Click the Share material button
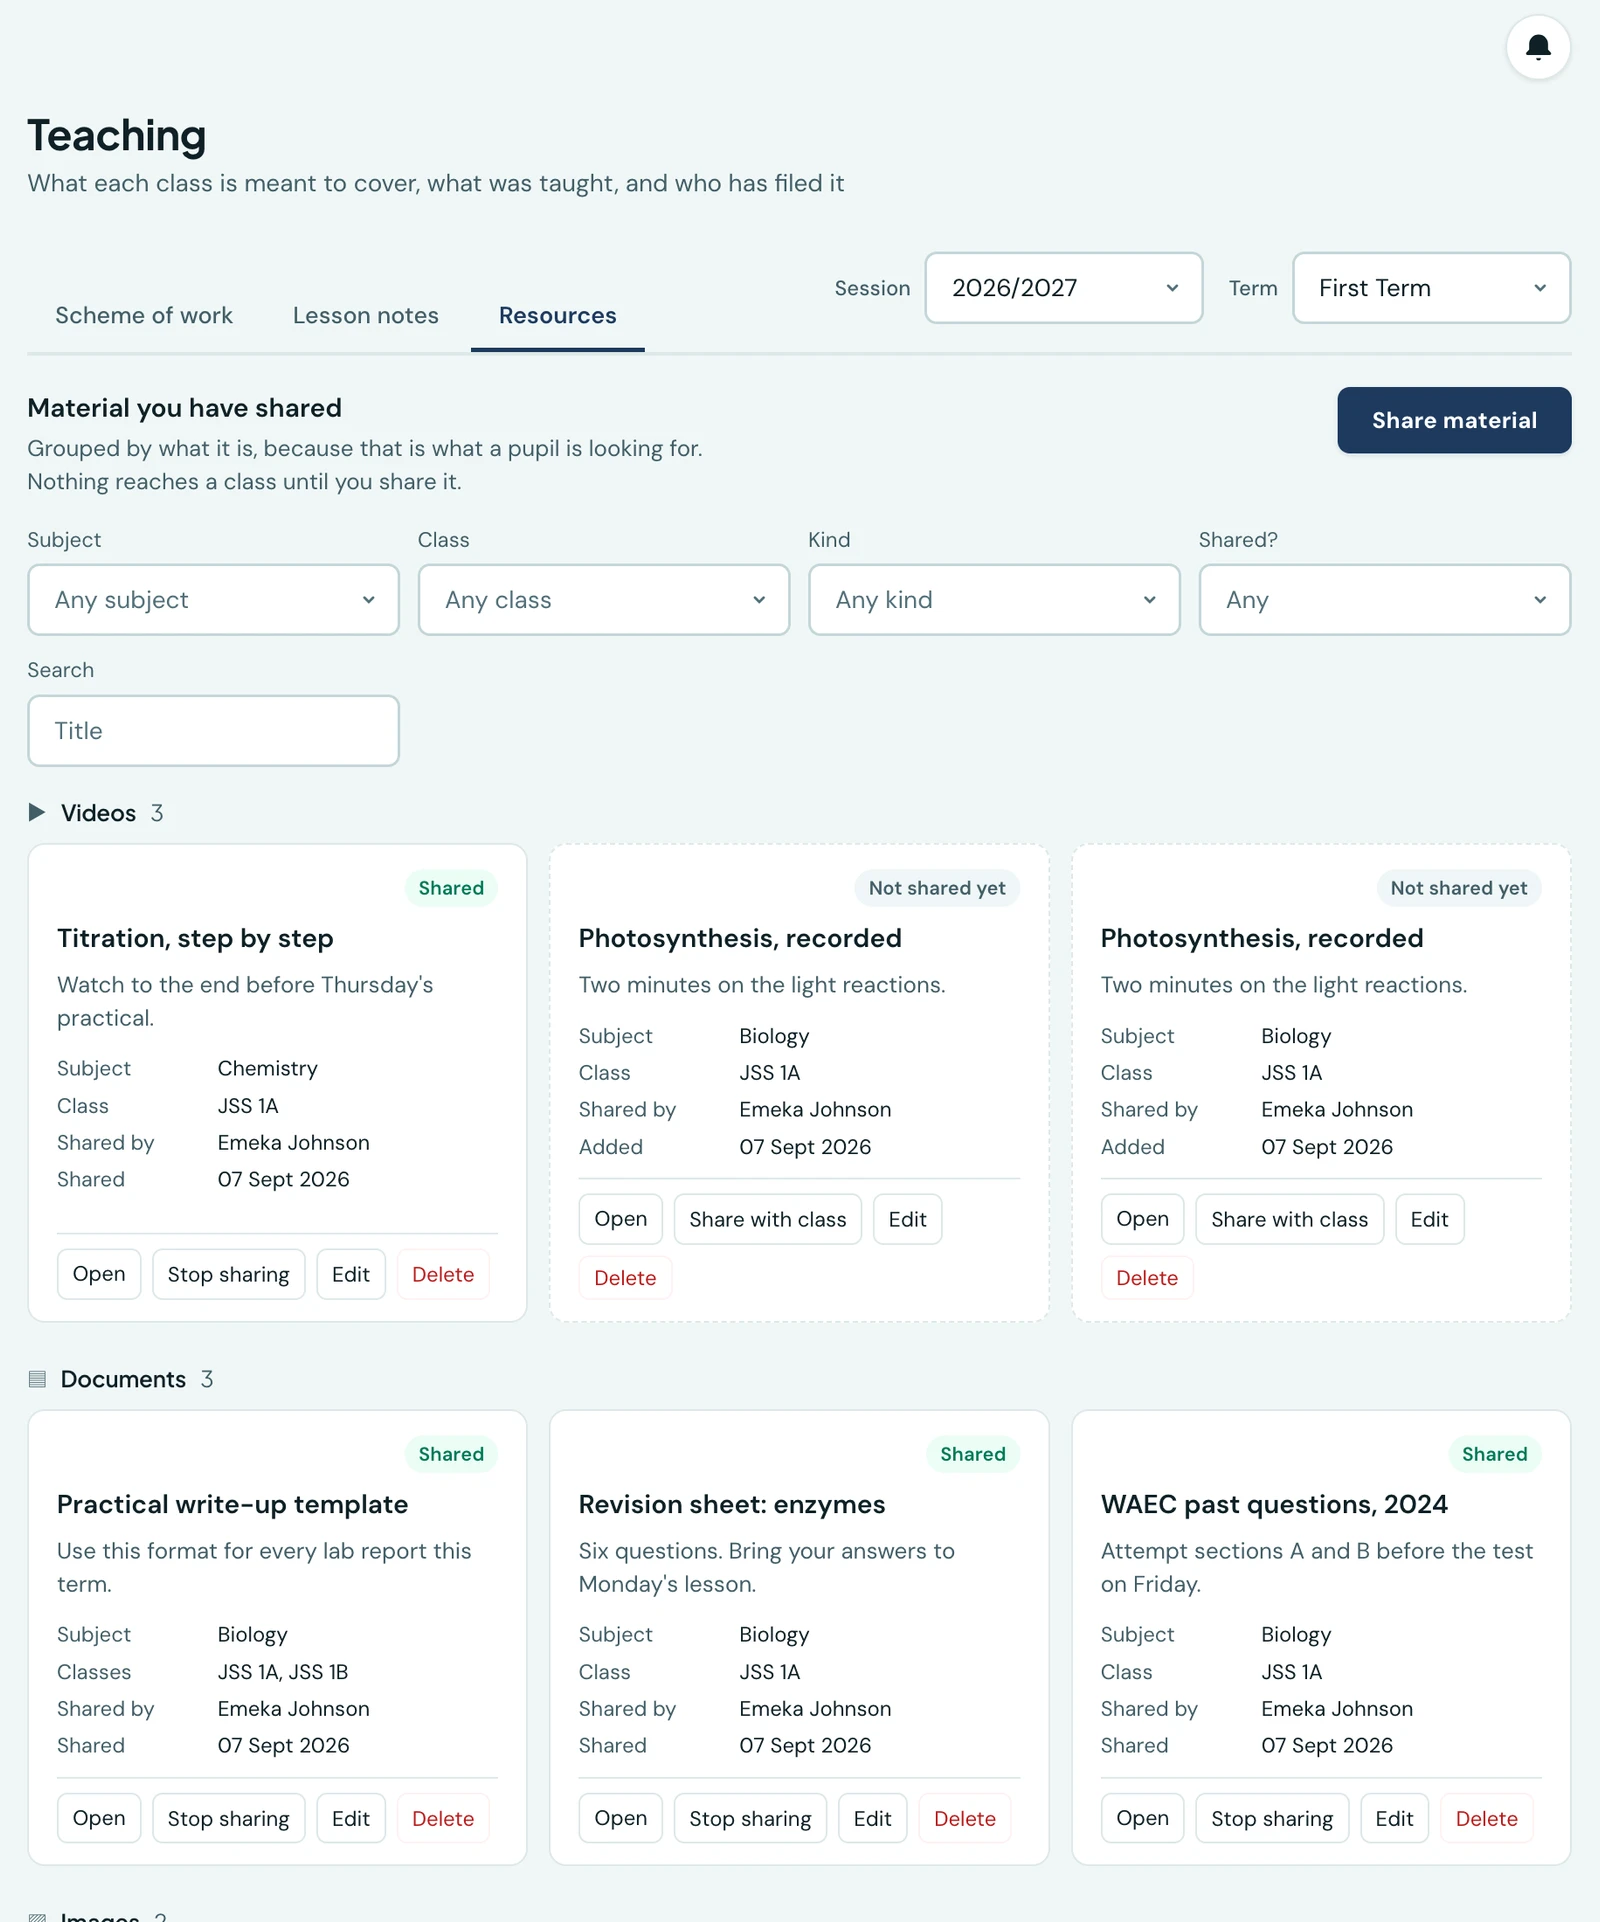The width and height of the screenshot is (1600, 1922). (1454, 420)
